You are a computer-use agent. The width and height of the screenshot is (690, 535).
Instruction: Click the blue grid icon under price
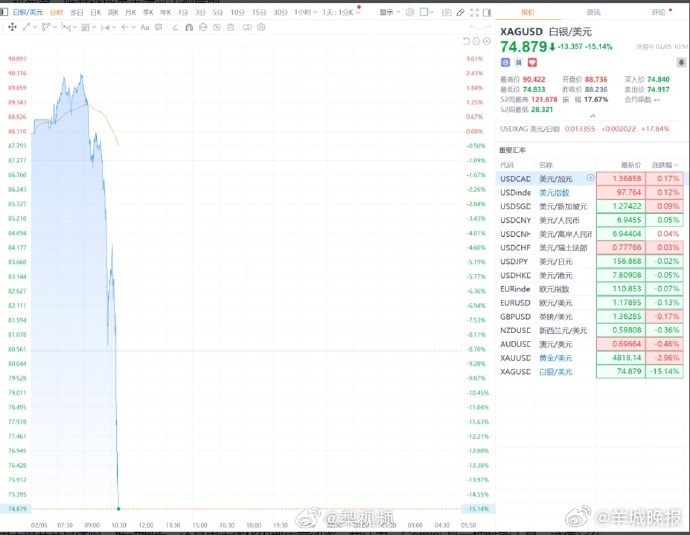(505, 62)
